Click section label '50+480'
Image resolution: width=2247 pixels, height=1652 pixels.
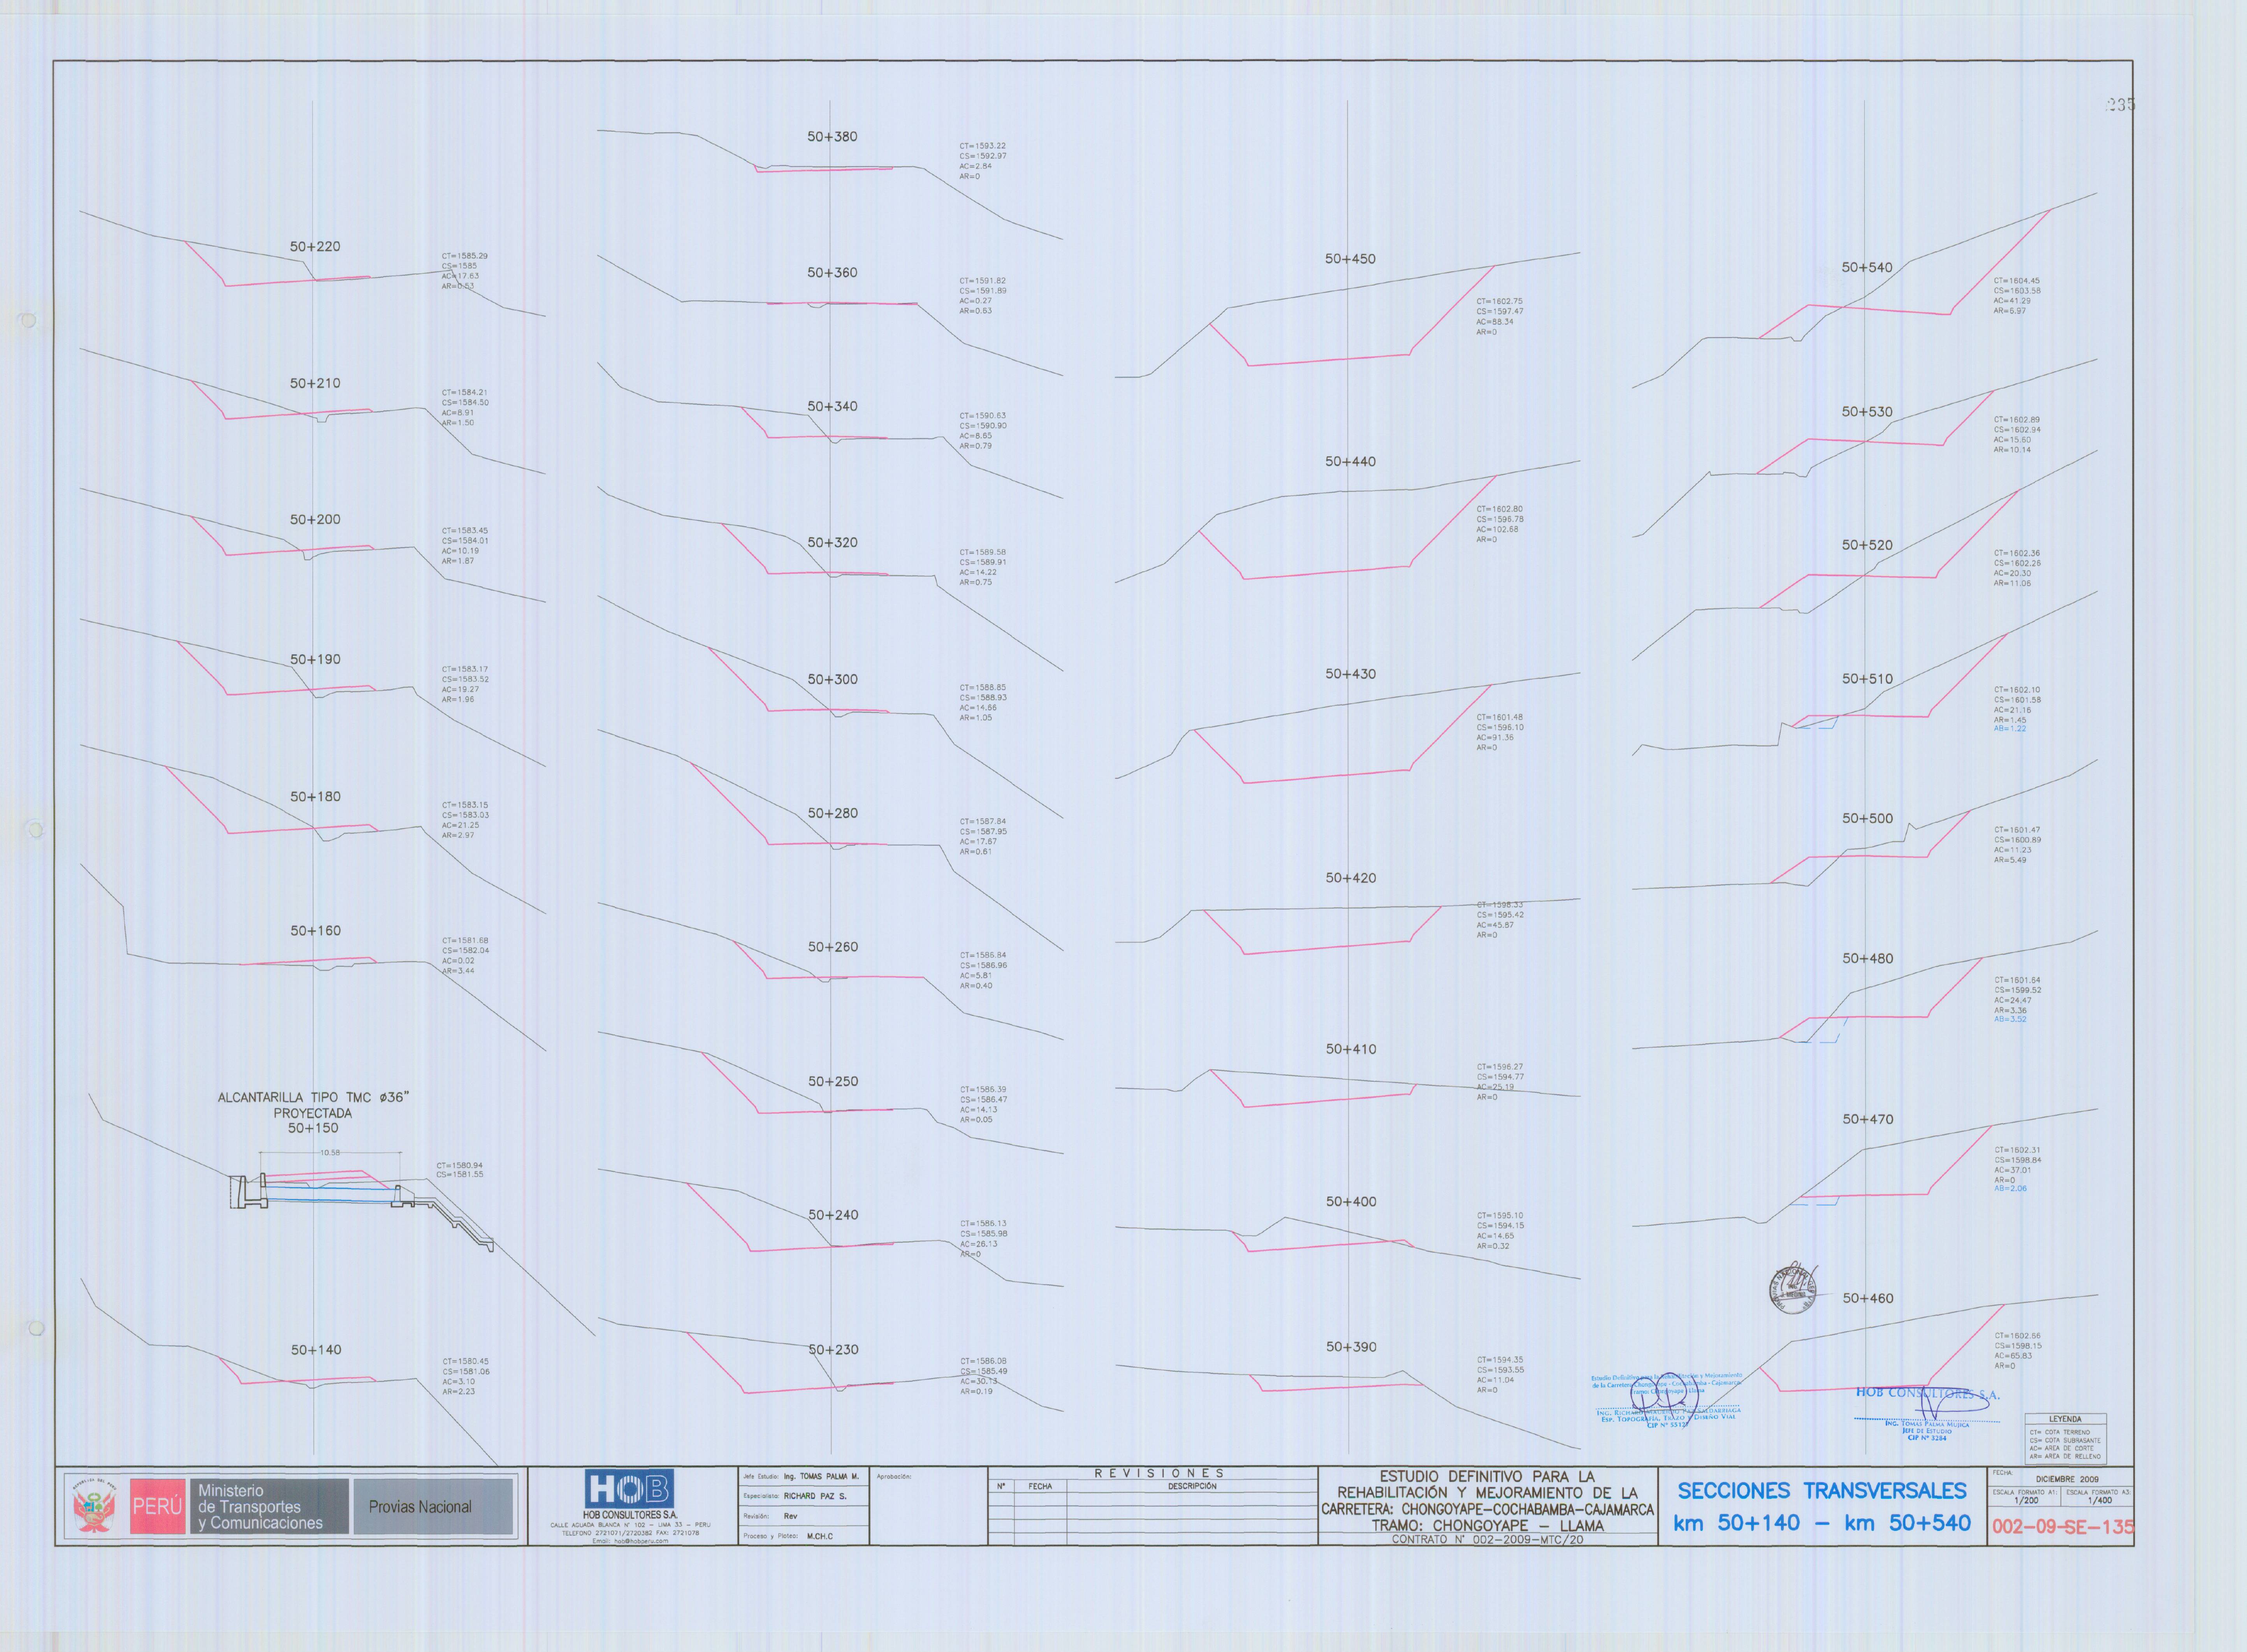(1868, 958)
